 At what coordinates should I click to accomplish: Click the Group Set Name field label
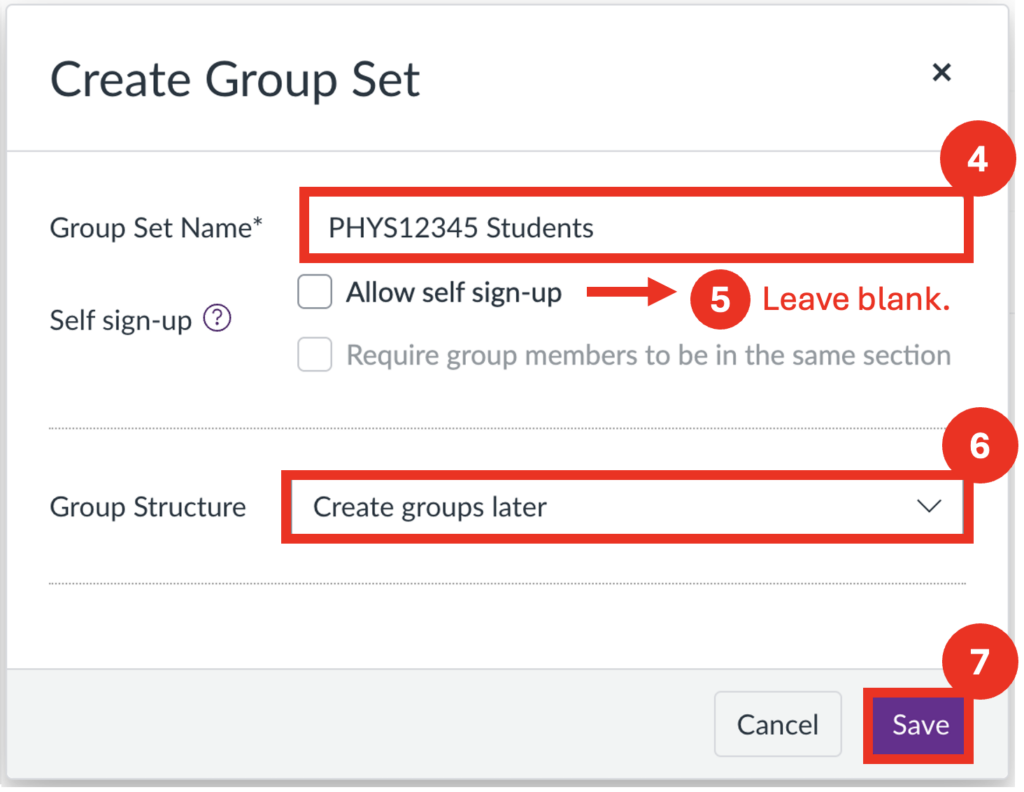pos(156,228)
